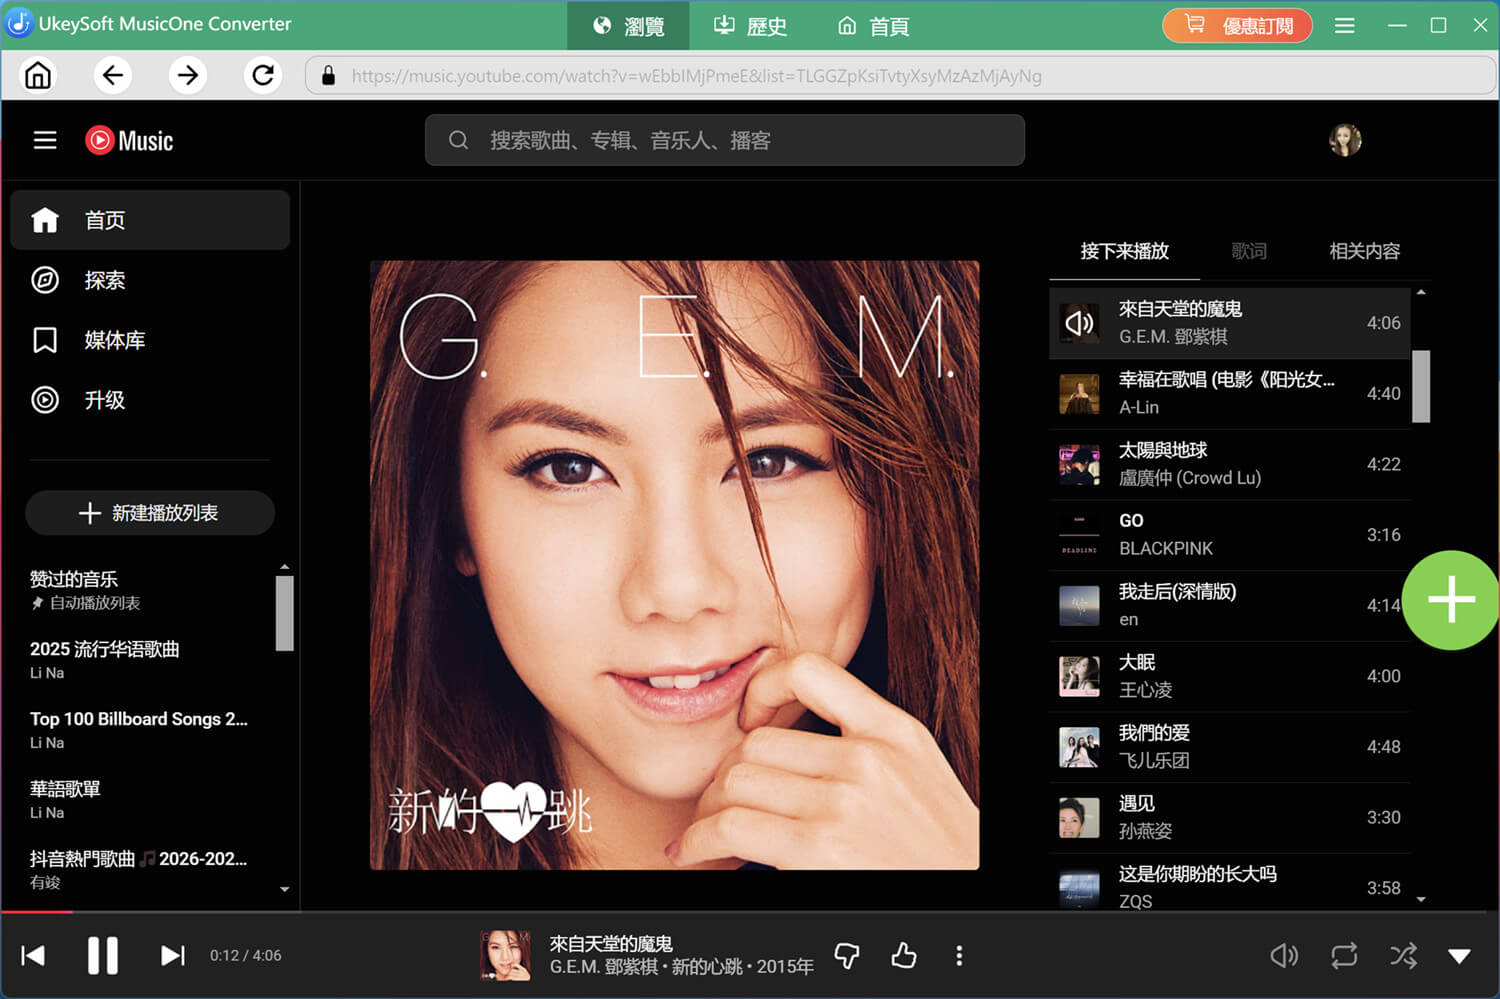
Task: Open the app settings hamburger menu top right
Action: tap(1344, 25)
